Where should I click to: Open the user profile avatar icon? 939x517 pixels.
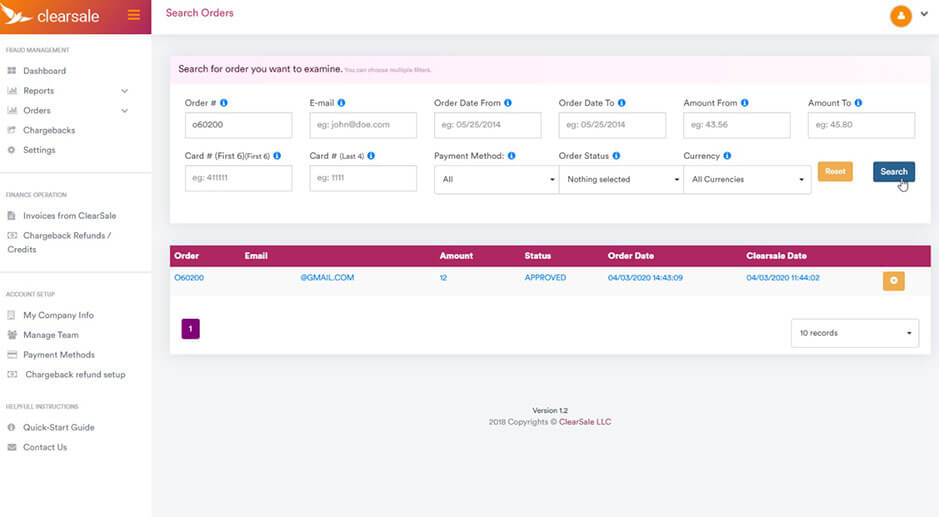tap(901, 16)
